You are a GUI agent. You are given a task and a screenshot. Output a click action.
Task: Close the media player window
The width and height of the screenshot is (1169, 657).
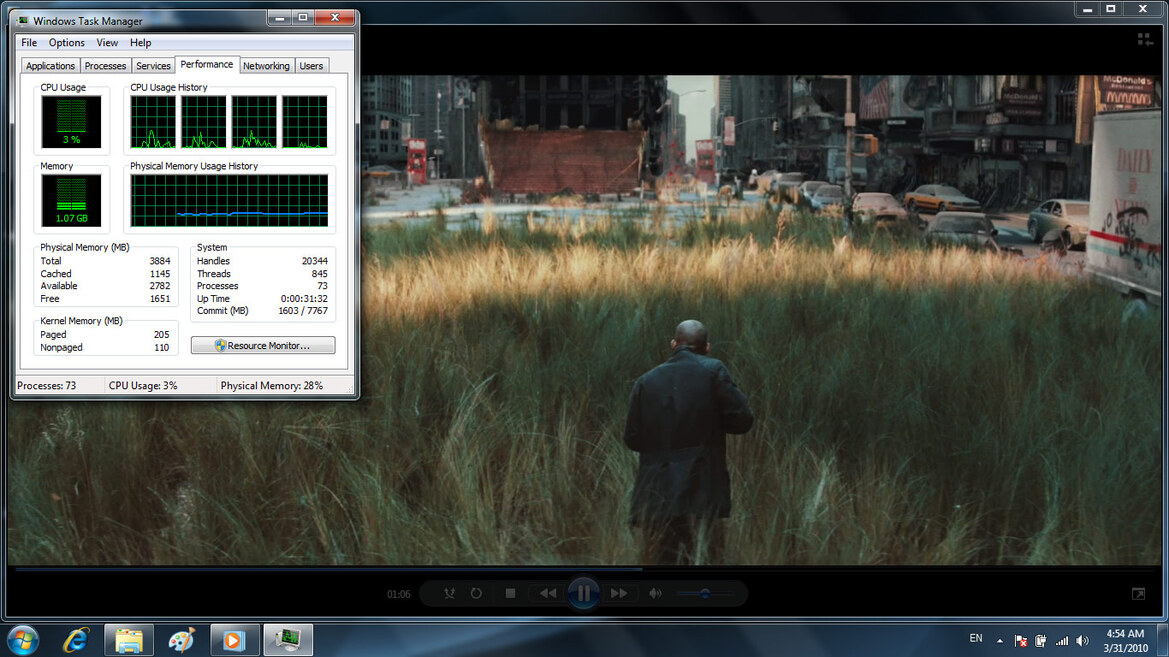click(1143, 9)
